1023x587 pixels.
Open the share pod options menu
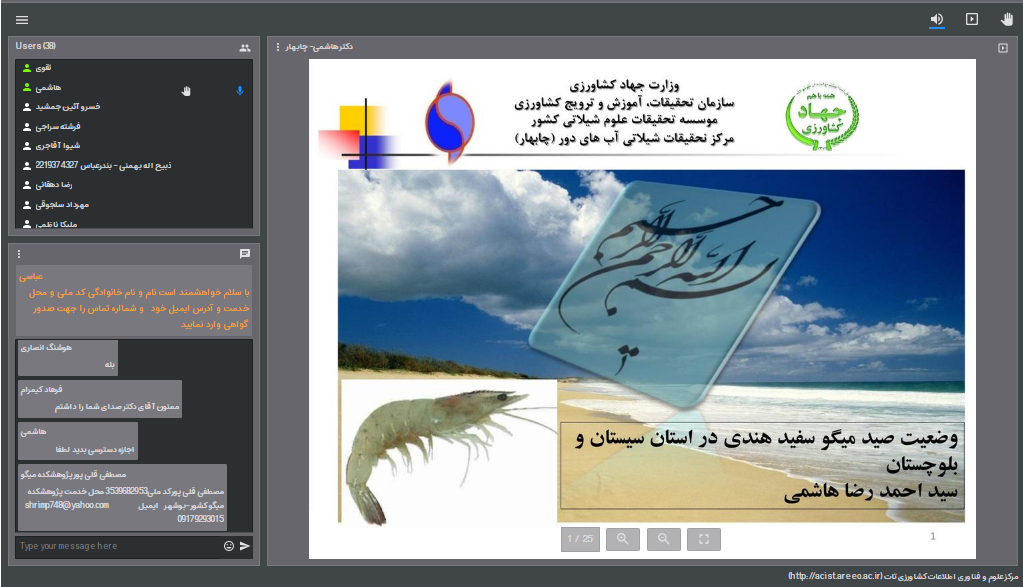(x=277, y=47)
